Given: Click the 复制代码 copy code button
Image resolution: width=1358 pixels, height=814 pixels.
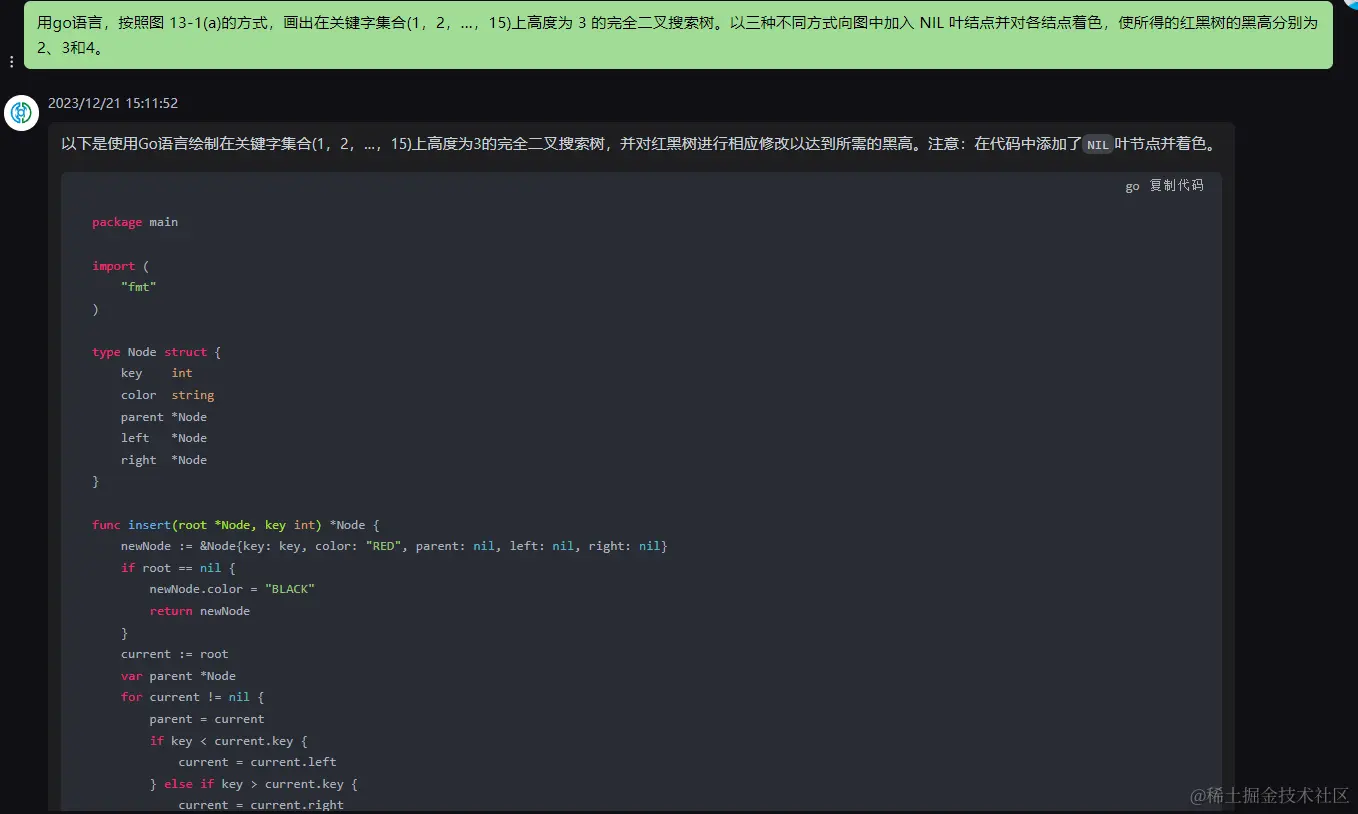Looking at the screenshot, I should 1176,185.
